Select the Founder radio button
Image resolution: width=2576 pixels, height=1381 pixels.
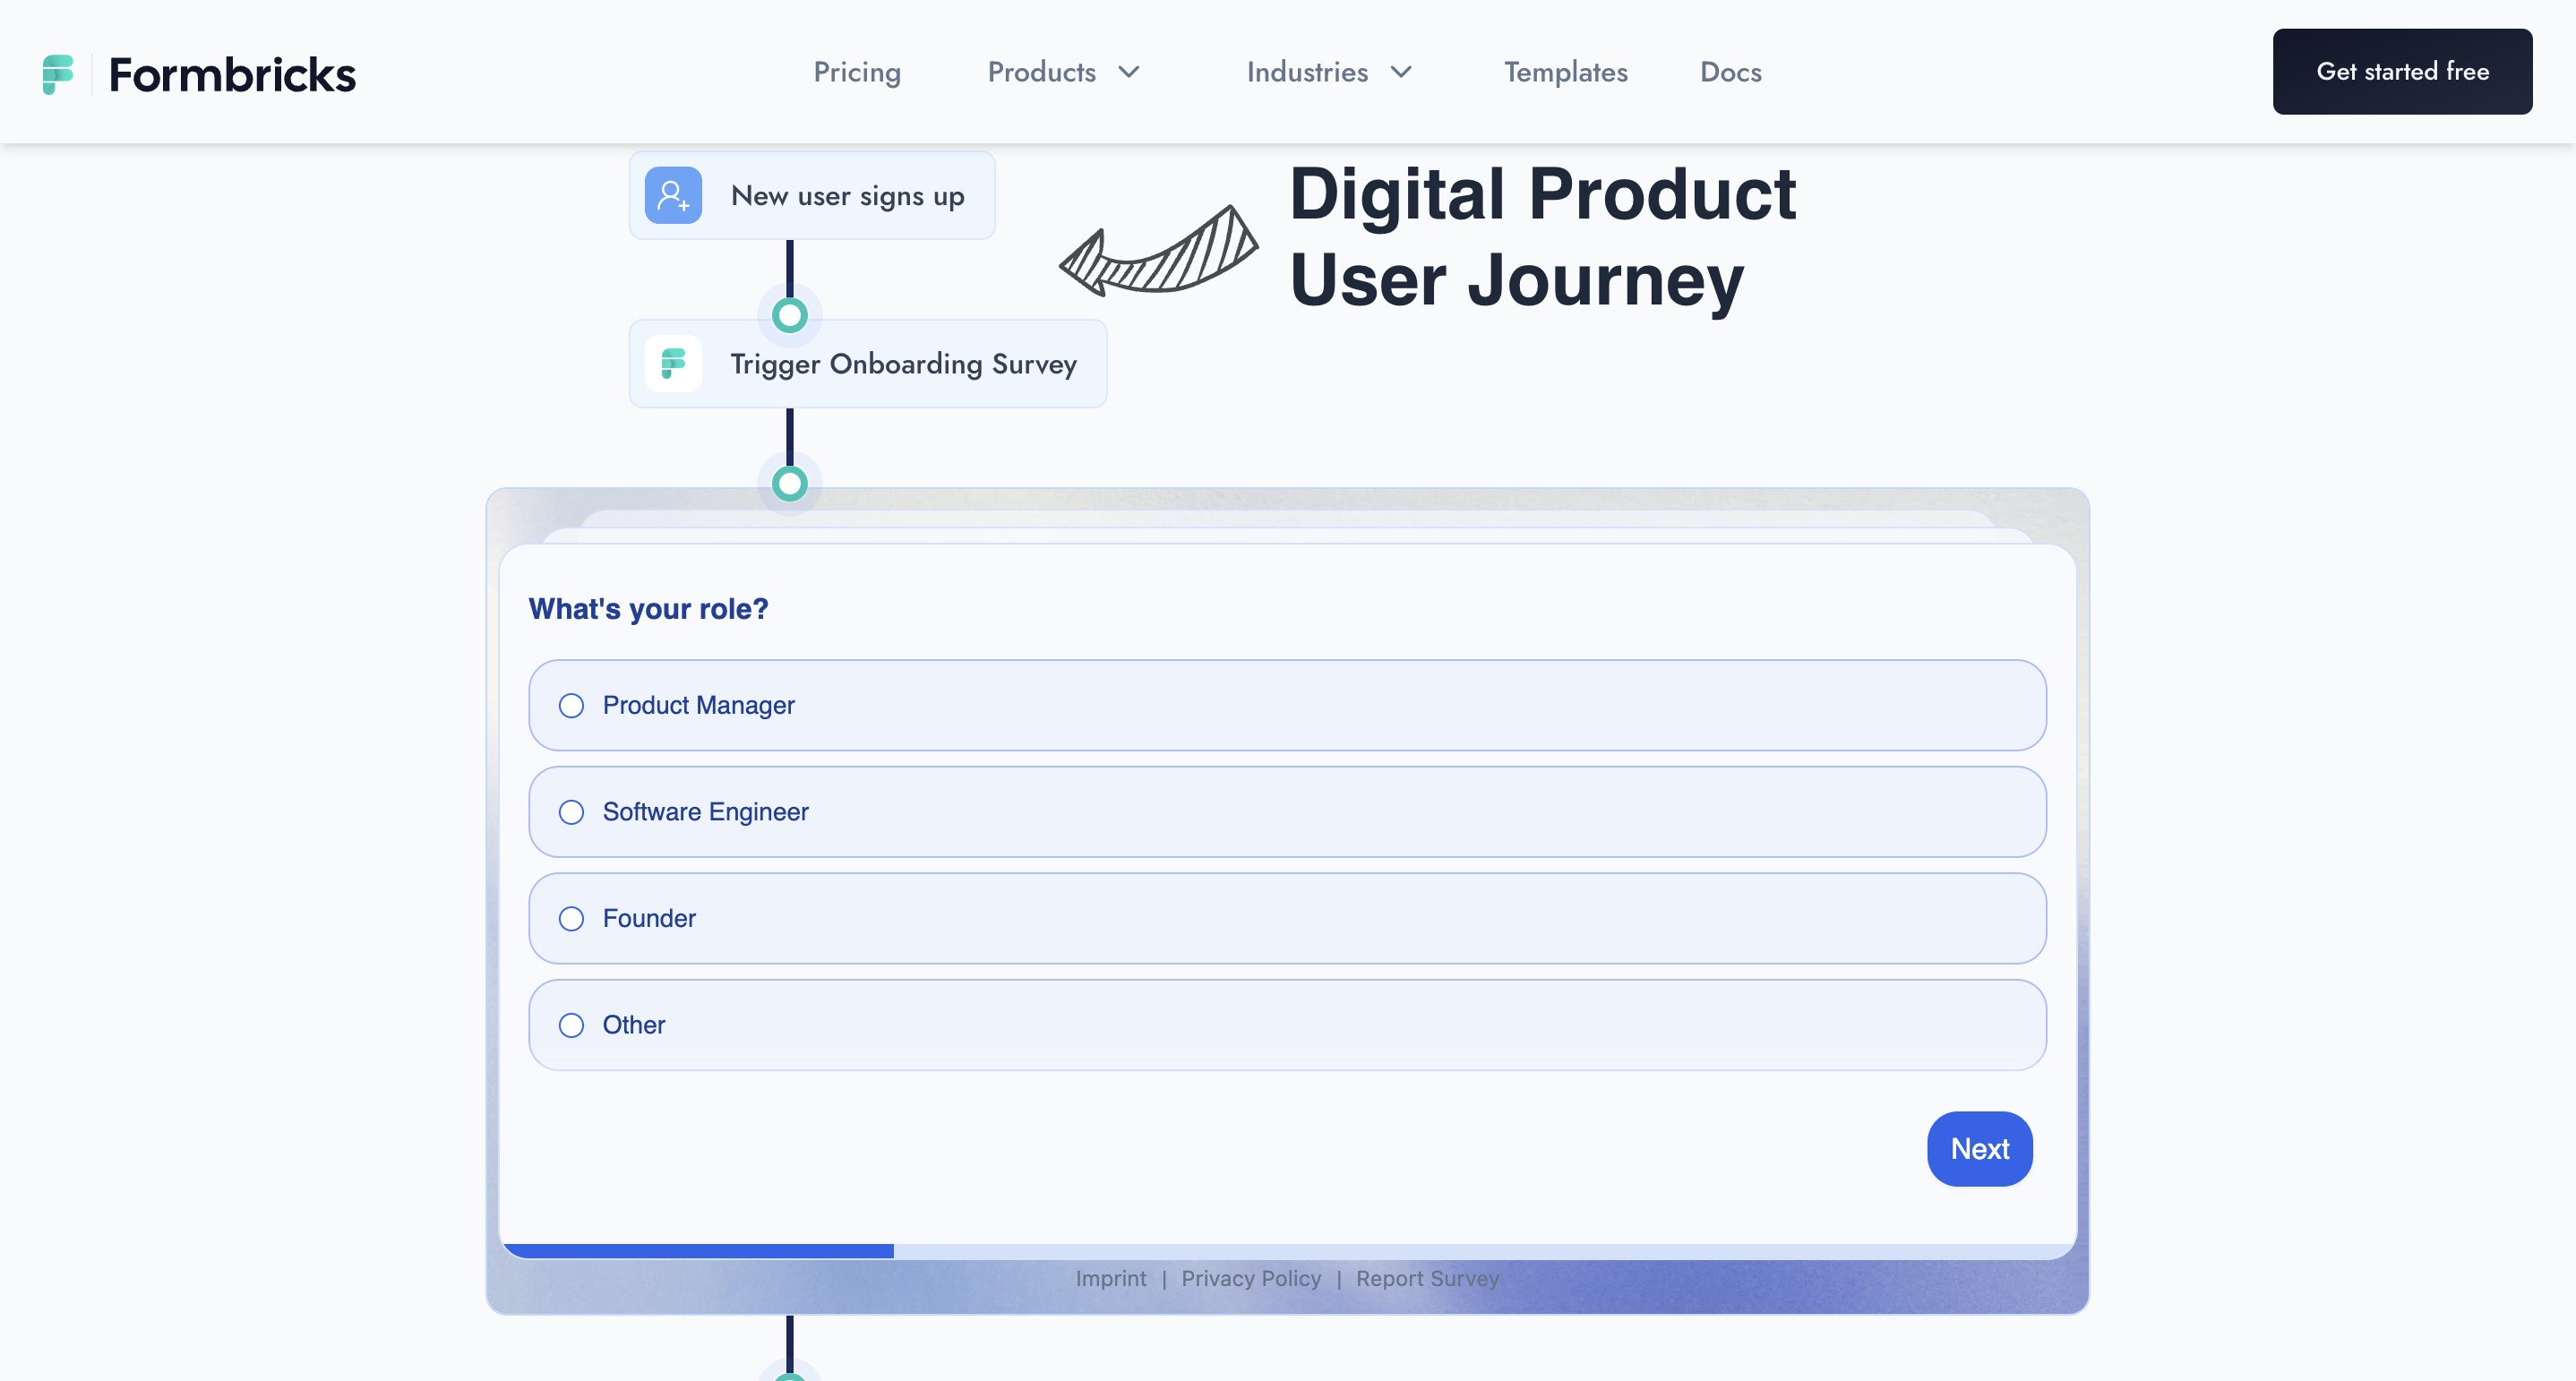click(571, 919)
